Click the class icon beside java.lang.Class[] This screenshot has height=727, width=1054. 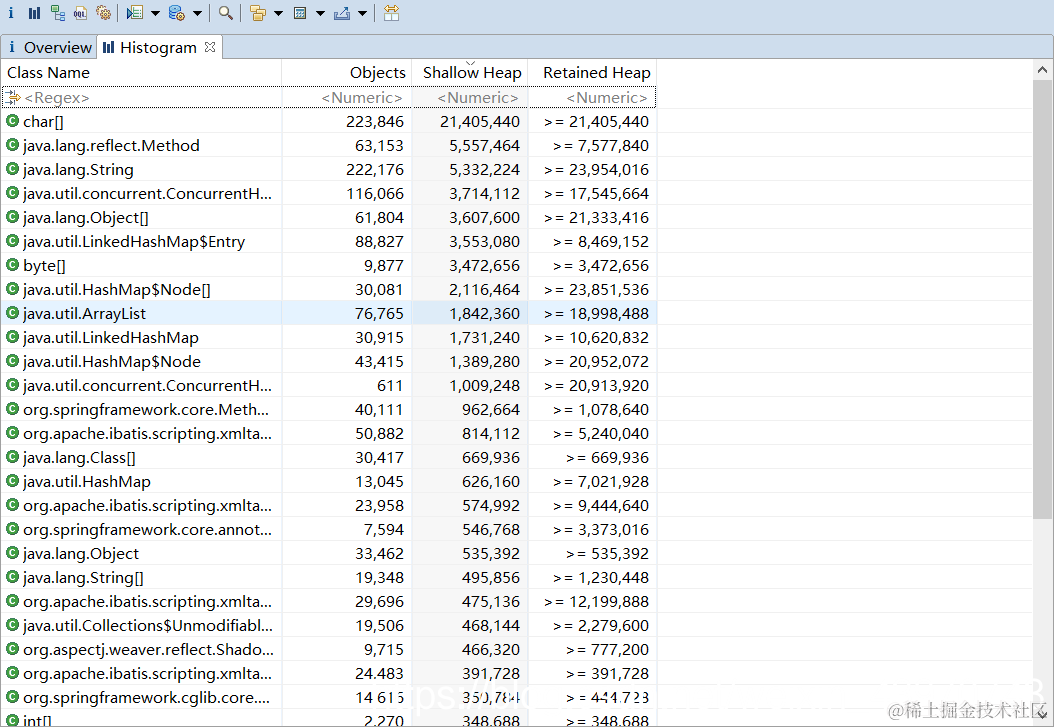12,457
